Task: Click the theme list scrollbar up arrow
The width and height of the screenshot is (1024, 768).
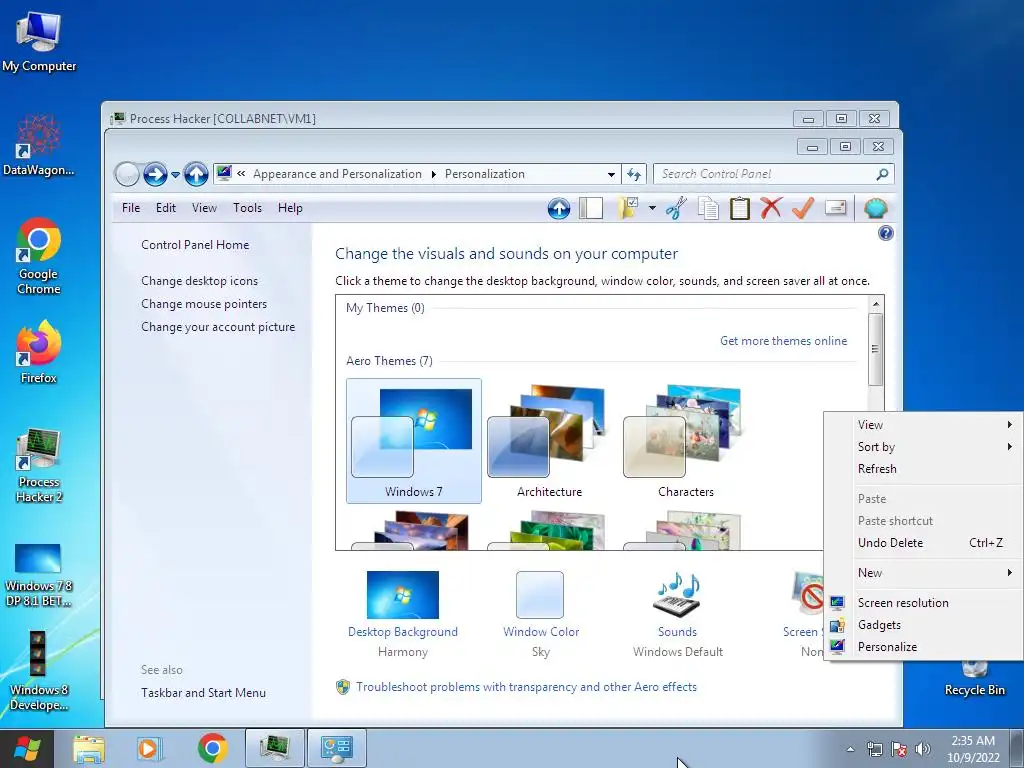Action: pyautogui.click(x=876, y=304)
